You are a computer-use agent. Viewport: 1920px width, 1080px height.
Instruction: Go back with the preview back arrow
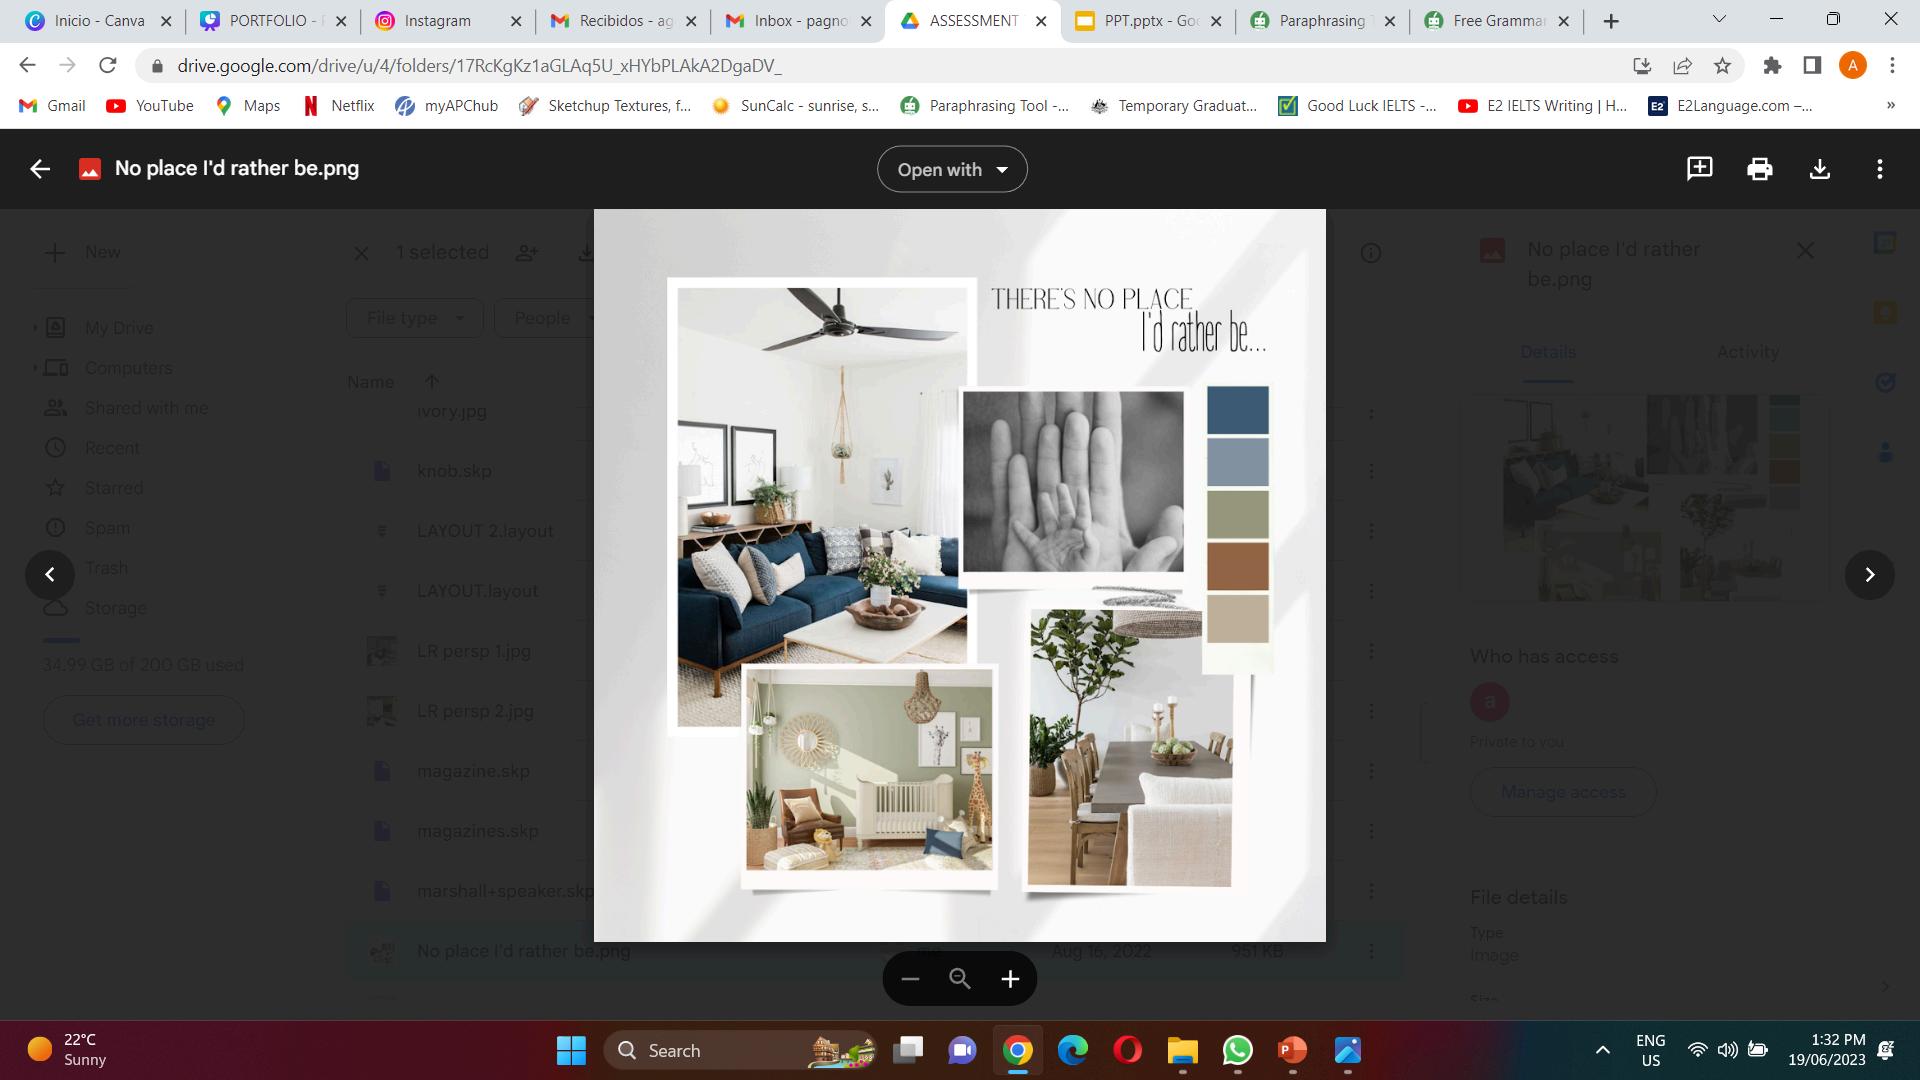(x=40, y=169)
